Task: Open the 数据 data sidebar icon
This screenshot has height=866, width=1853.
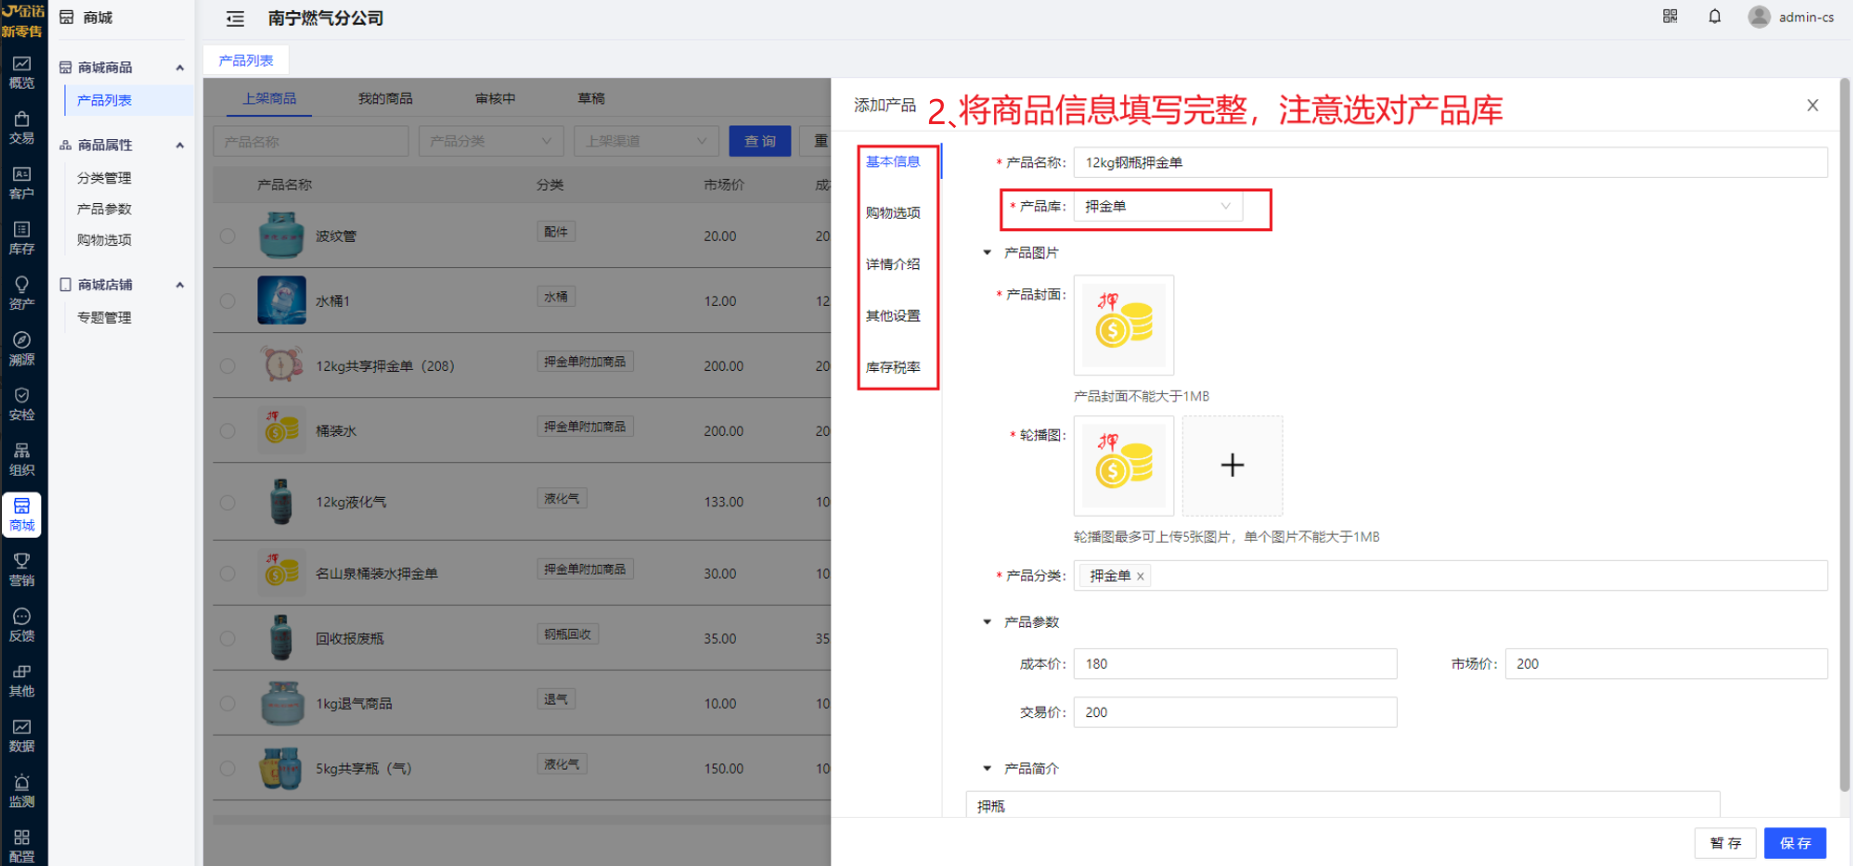Action: [22, 735]
